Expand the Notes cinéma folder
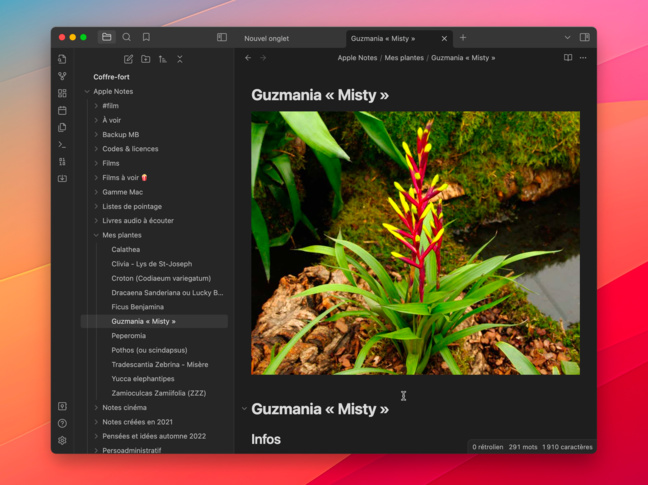The width and height of the screenshot is (648, 485). [x=96, y=407]
